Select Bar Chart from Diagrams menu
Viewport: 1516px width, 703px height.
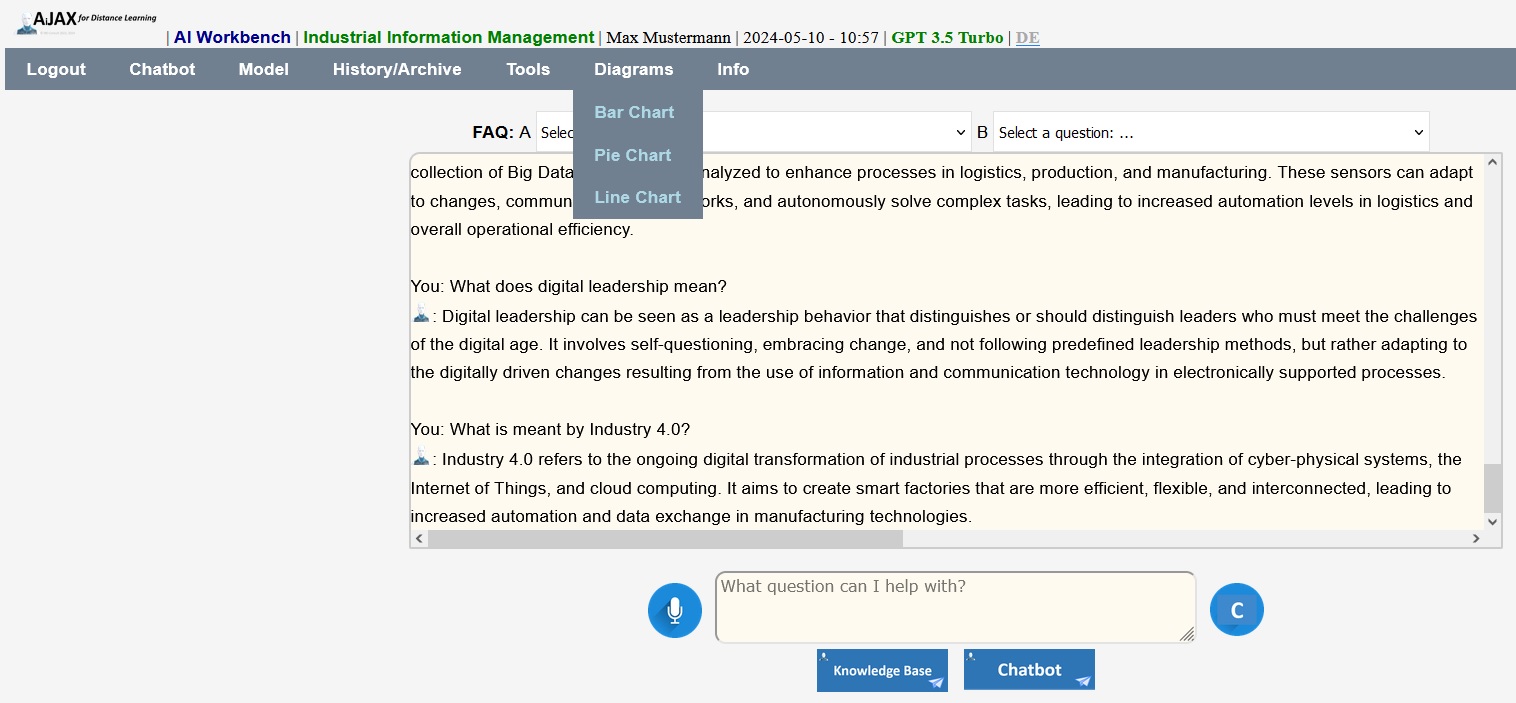[x=634, y=112]
